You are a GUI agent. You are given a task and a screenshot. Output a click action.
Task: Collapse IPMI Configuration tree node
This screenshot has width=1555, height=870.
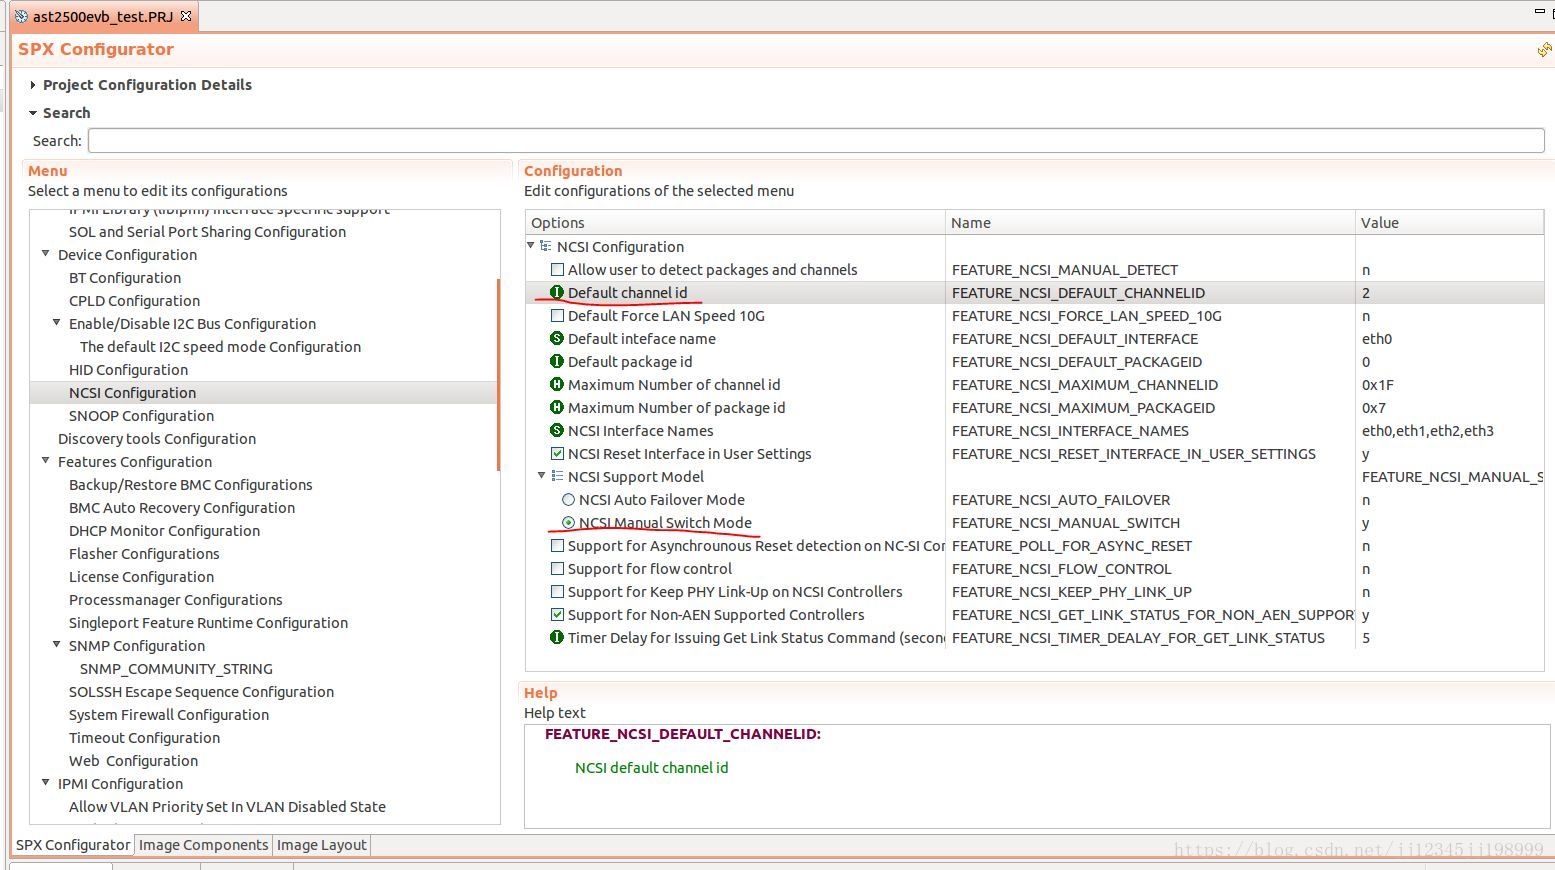(x=45, y=783)
